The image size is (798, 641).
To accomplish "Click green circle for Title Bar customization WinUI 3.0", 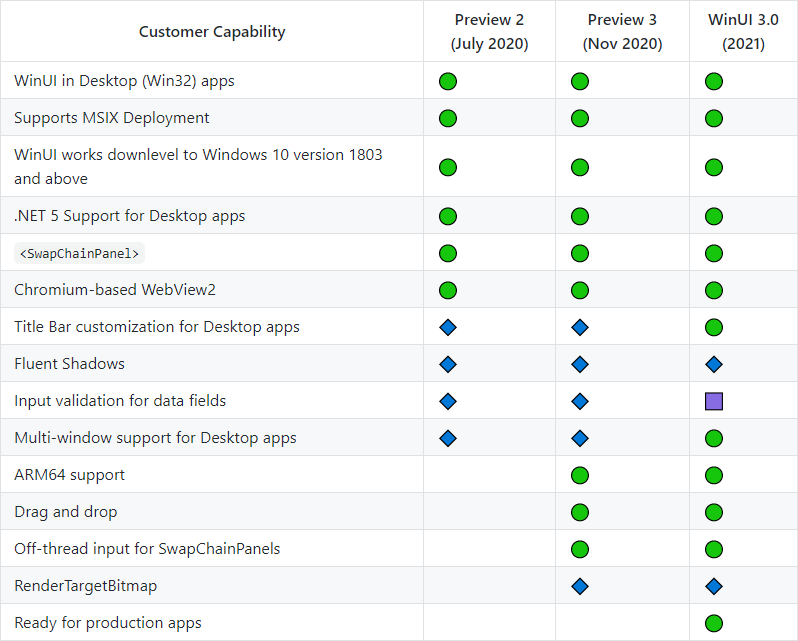I will 714,327.
